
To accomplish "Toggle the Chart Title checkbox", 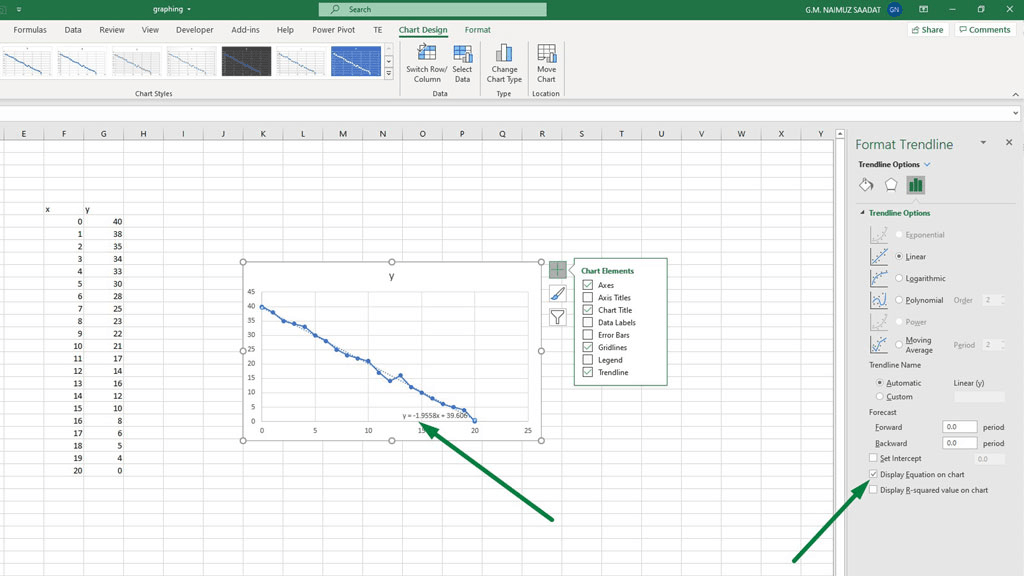I will (588, 310).
